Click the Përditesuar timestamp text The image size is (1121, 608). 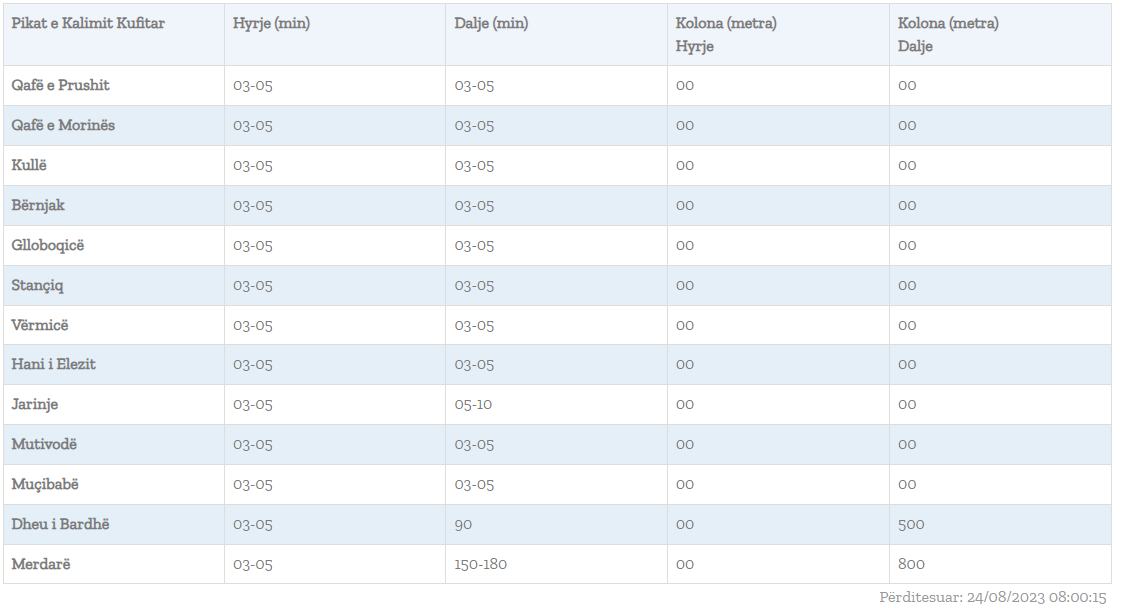click(x=993, y=598)
